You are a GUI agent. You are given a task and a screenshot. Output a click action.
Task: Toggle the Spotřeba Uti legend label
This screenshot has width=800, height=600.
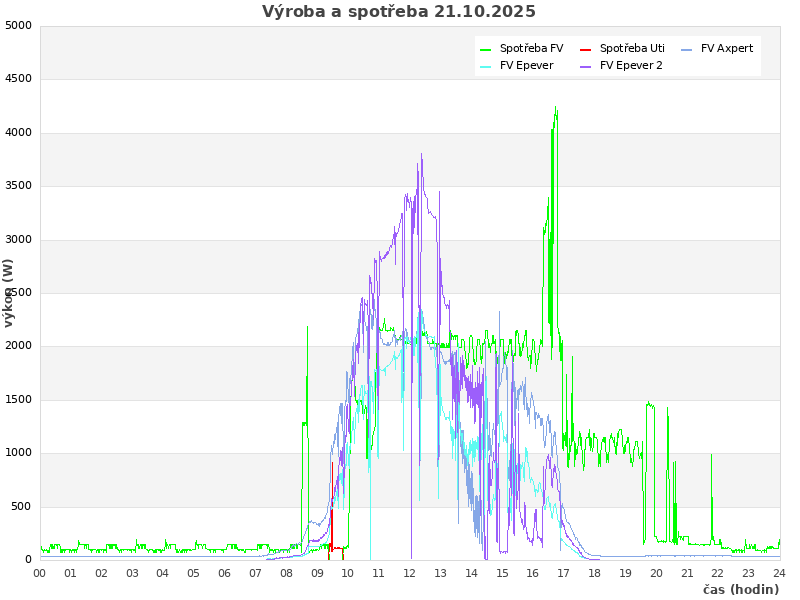coord(632,48)
